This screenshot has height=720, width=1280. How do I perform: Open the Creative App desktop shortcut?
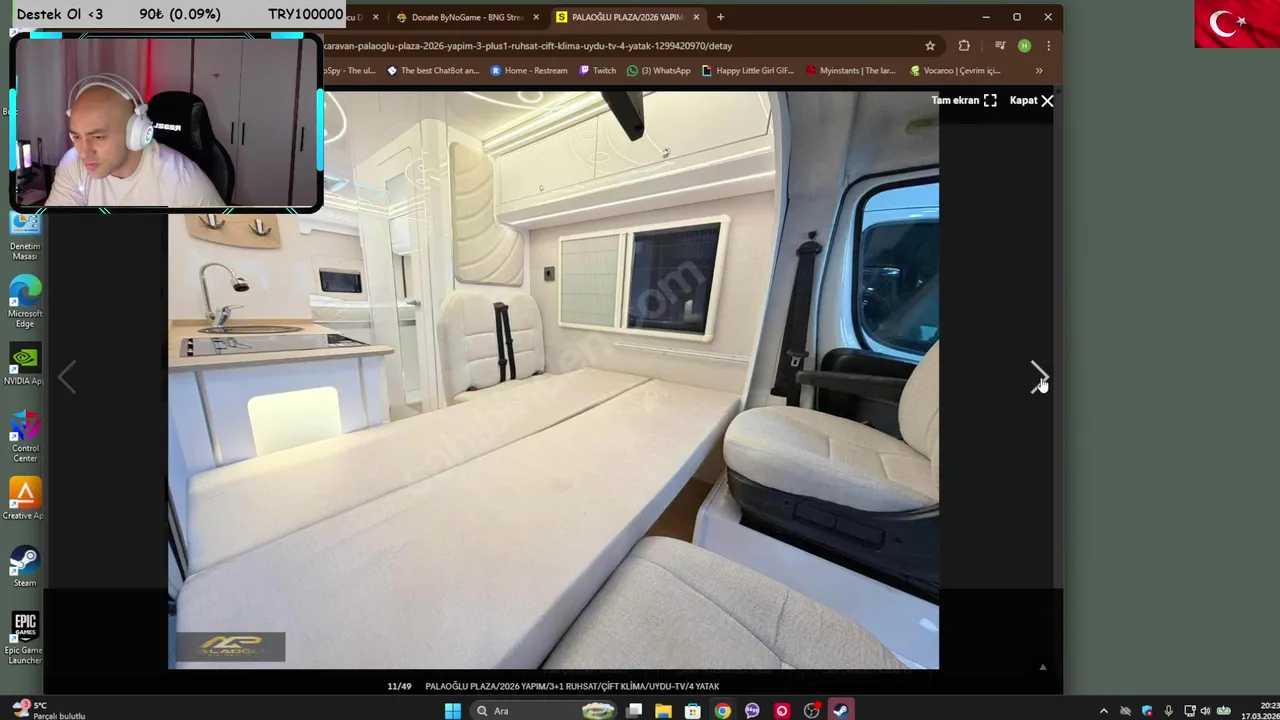[x=25, y=499]
